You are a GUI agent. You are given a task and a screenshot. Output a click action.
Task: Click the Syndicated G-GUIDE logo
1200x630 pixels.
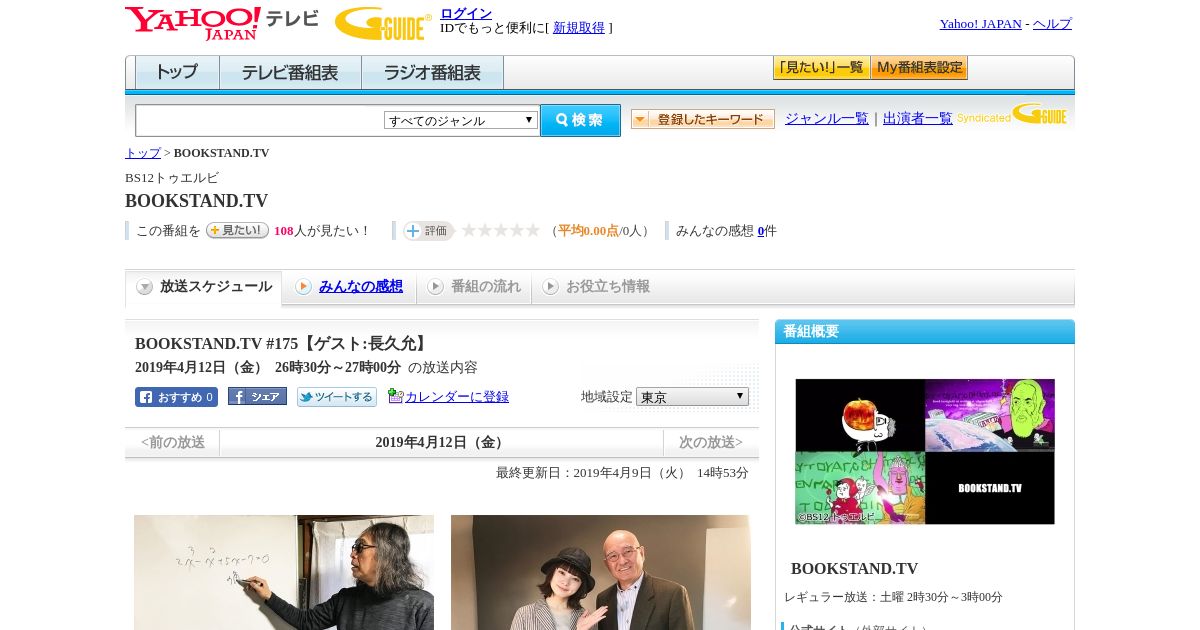pos(1012,114)
